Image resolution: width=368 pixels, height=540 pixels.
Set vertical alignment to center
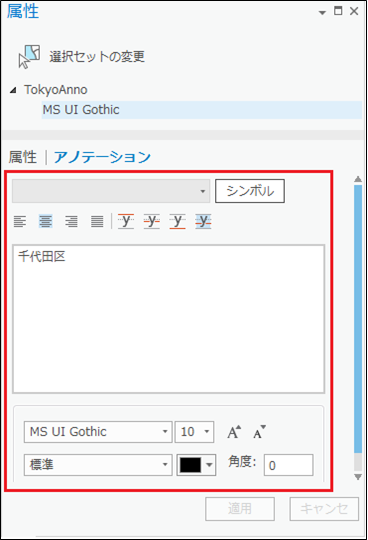point(152,221)
